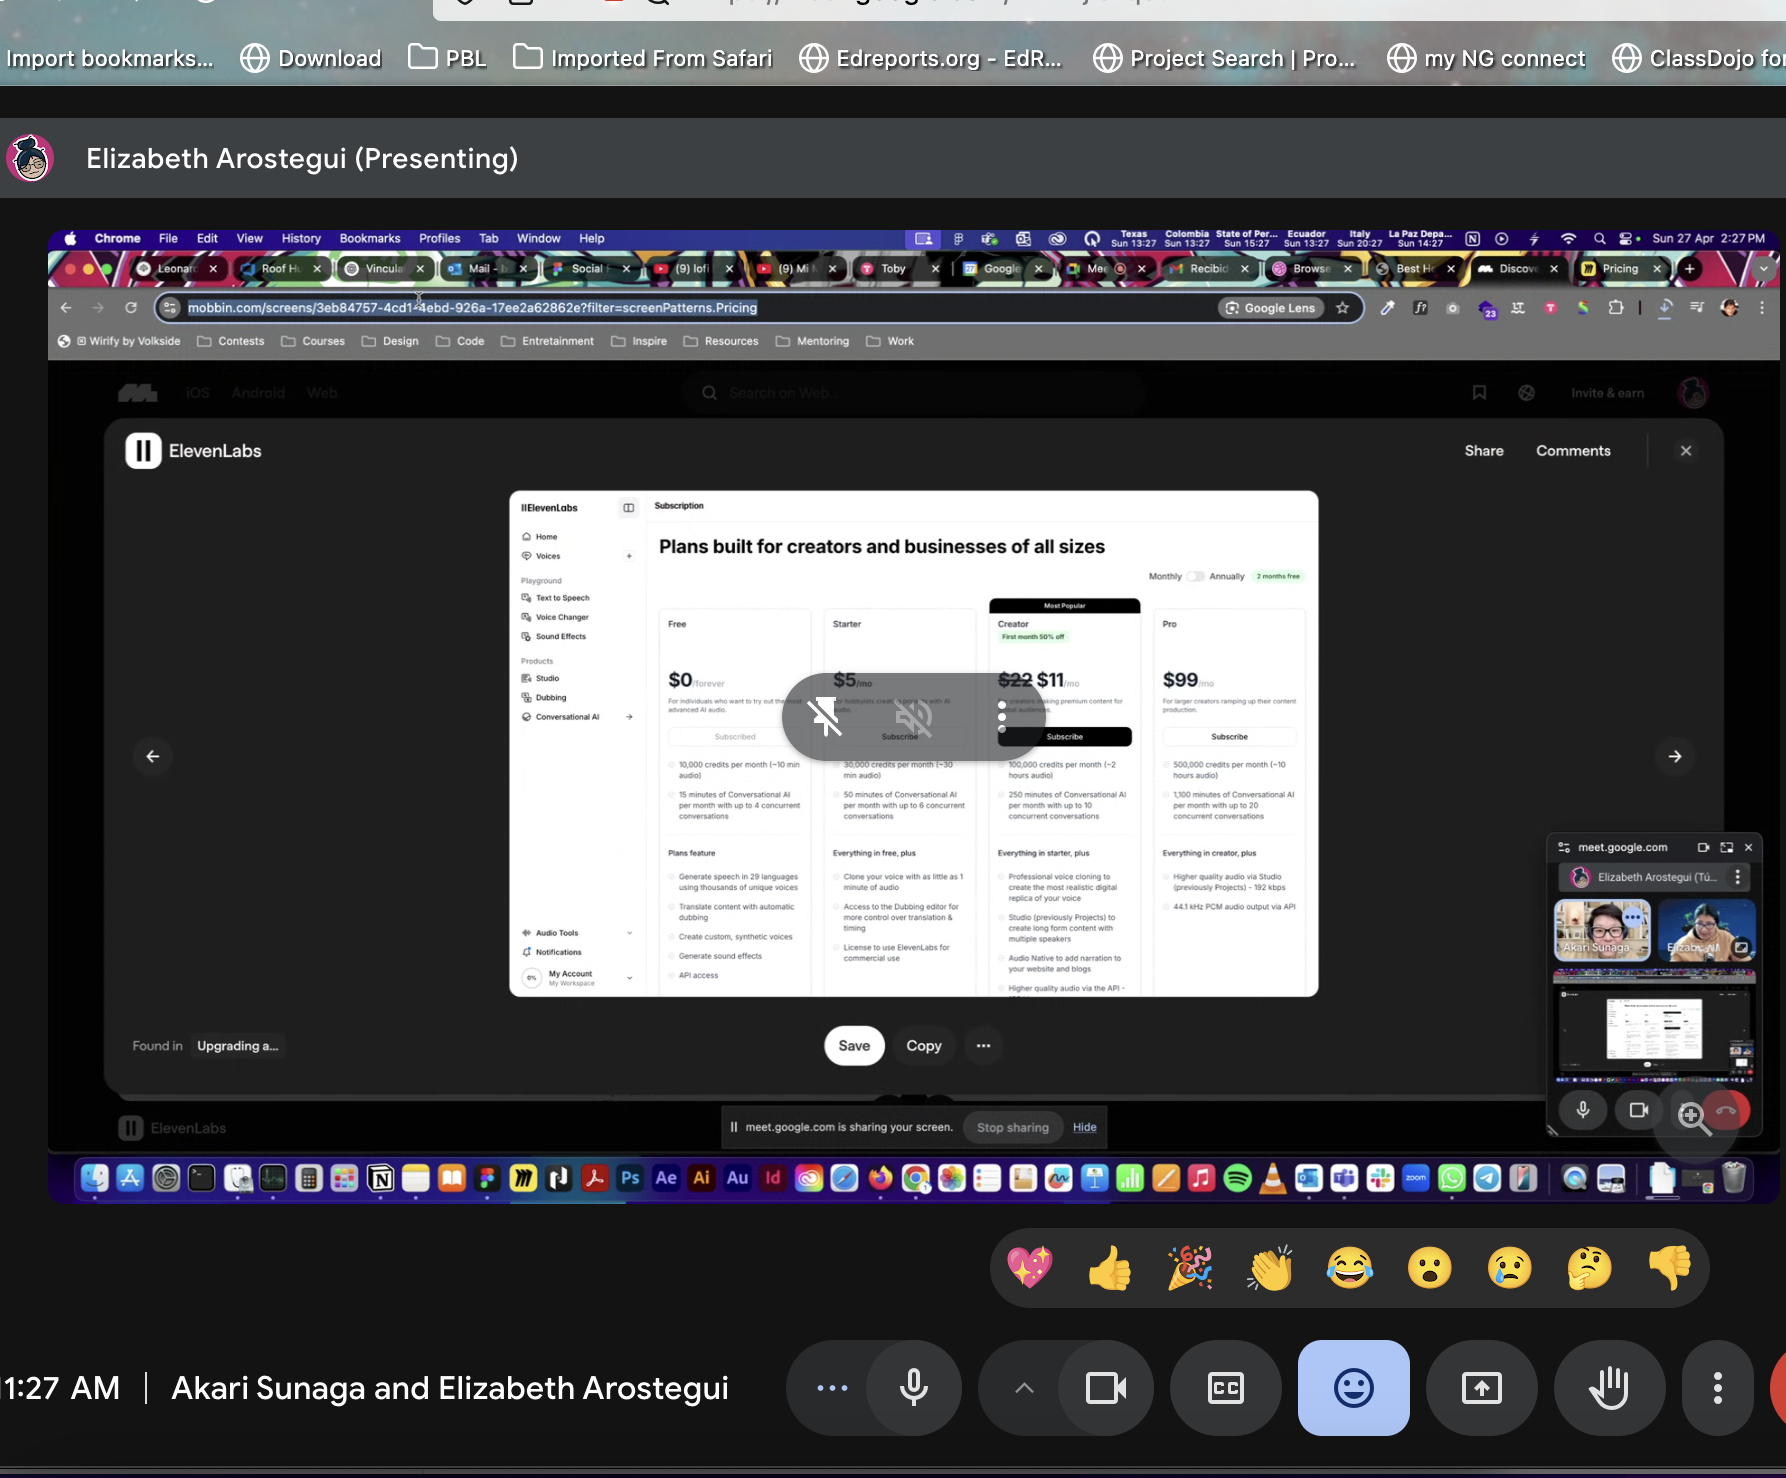Image resolution: width=1786 pixels, height=1478 pixels.
Task: Open the Imported From Safari bookmarks folder
Action: 642,58
